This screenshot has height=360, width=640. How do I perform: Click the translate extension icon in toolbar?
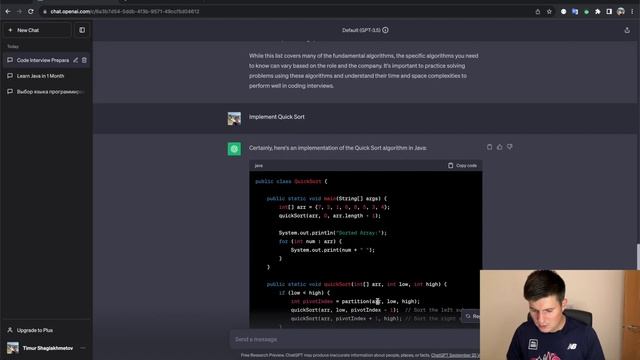(x=575, y=12)
